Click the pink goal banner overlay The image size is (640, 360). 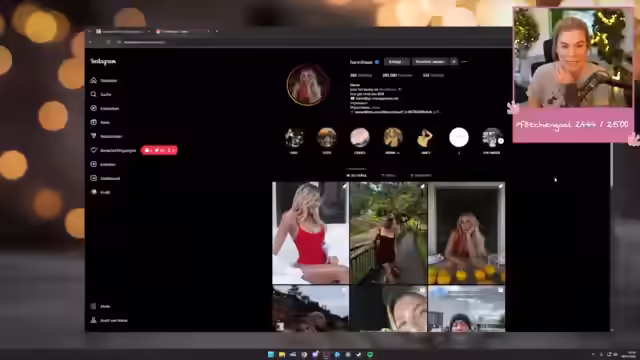(573, 125)
